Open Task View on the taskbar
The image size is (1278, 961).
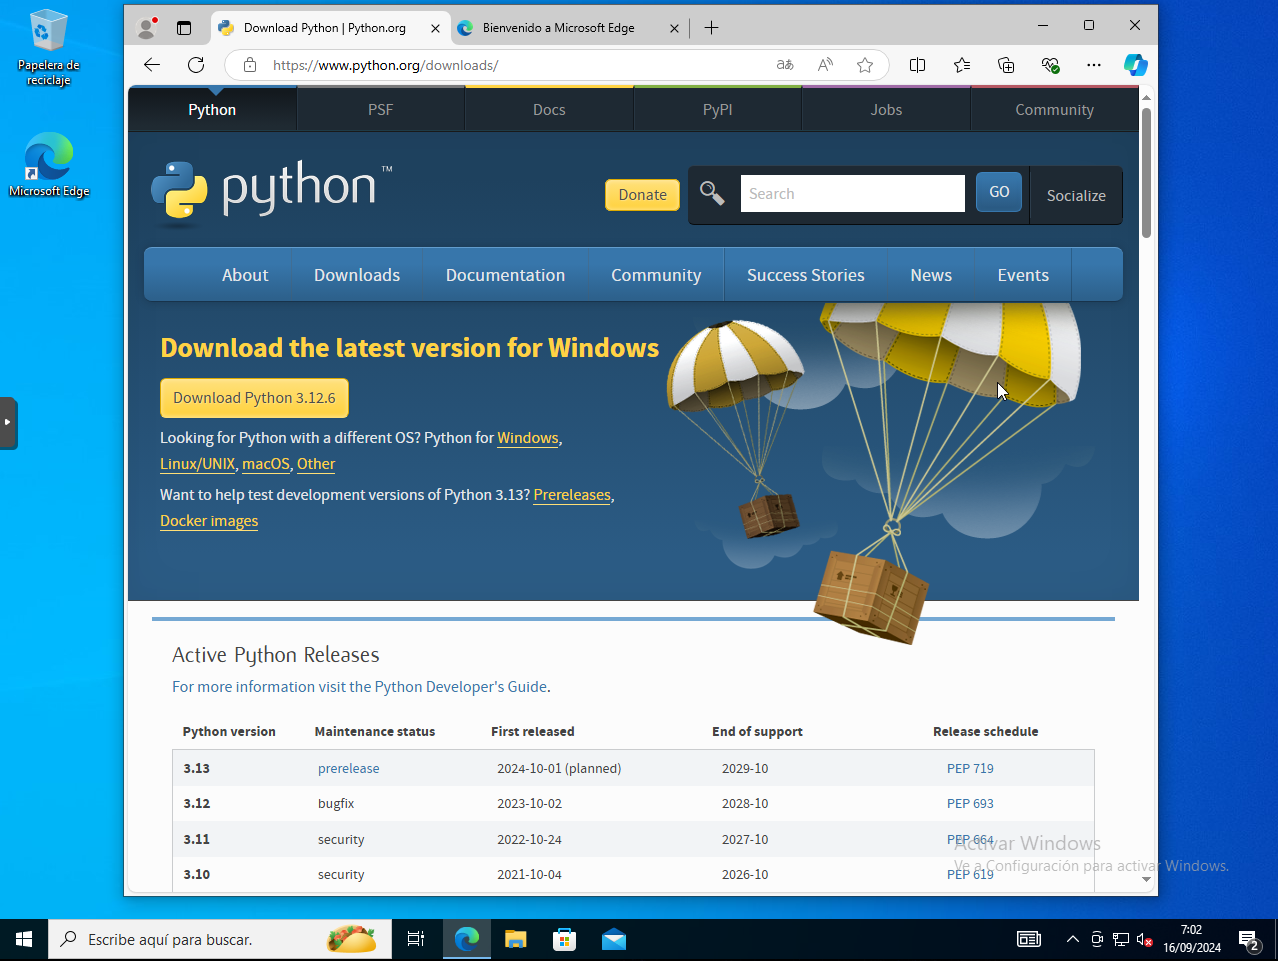coord(416,939)
